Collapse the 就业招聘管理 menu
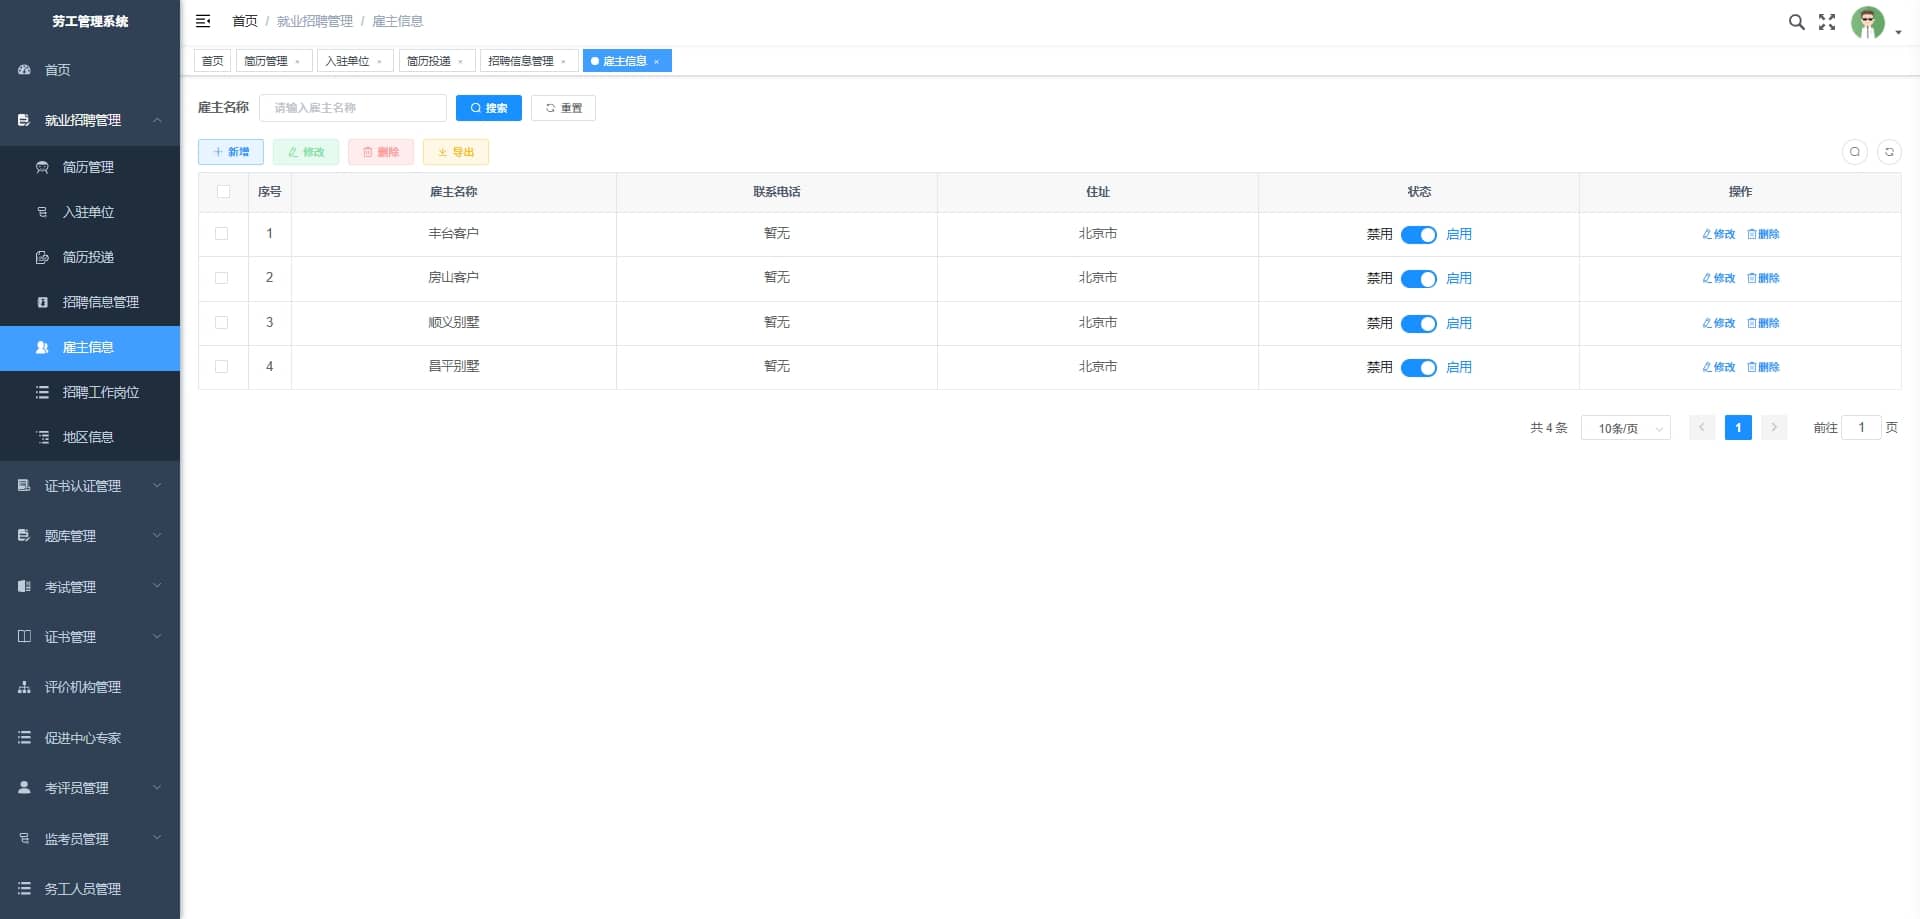This screenshot has width=1920, height=919. point(90,120)
